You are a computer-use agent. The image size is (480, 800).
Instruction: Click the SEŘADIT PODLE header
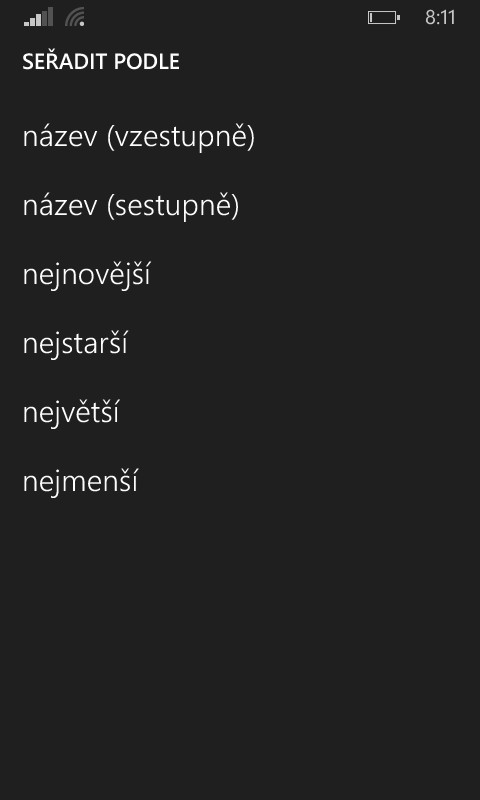coord(101,62)
